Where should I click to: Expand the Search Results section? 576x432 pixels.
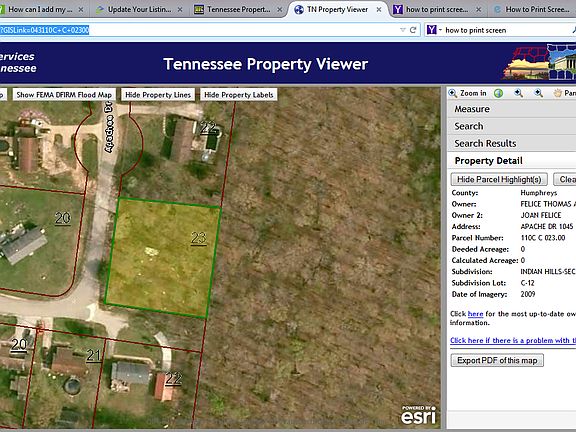[511, 143]
